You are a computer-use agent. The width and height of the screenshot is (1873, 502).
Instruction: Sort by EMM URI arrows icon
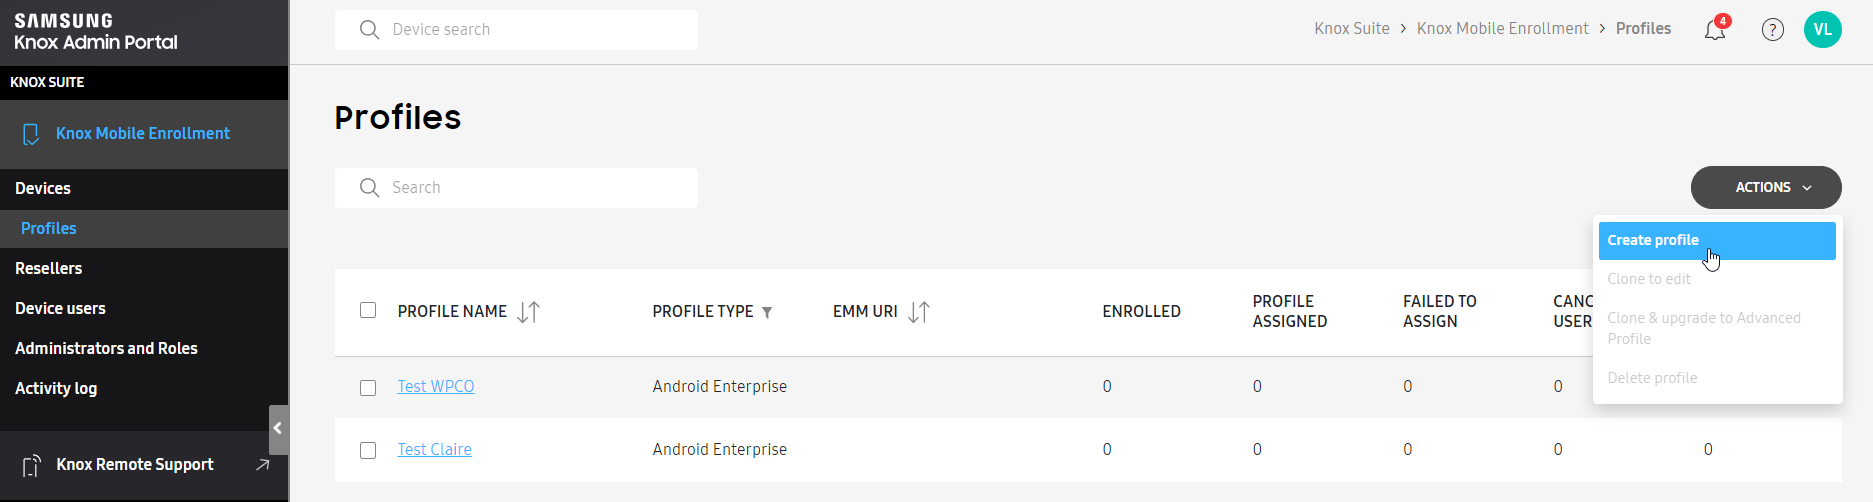918,312
